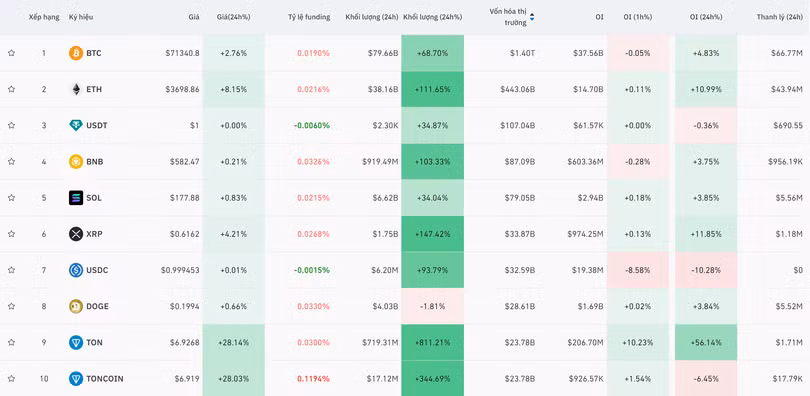Viewport: 810px width, 396px height.
Task: Sort by Xếp hạng column header
Action: (44, 17)
